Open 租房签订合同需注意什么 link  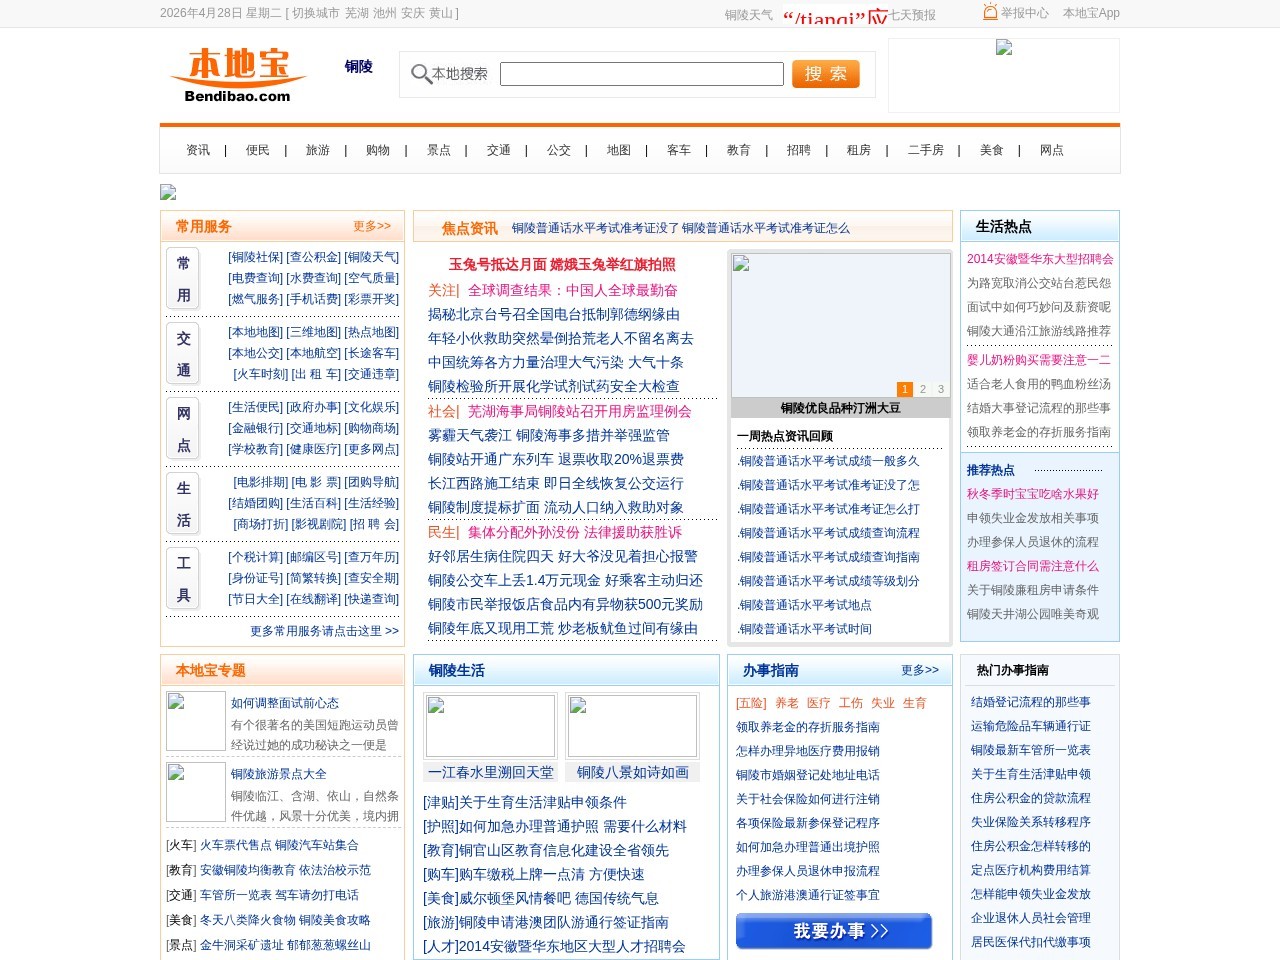tap(1033, 566)
